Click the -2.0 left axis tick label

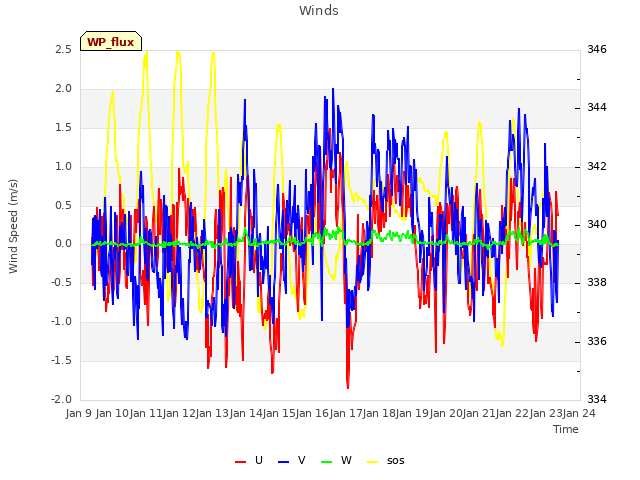pos(61,399)
